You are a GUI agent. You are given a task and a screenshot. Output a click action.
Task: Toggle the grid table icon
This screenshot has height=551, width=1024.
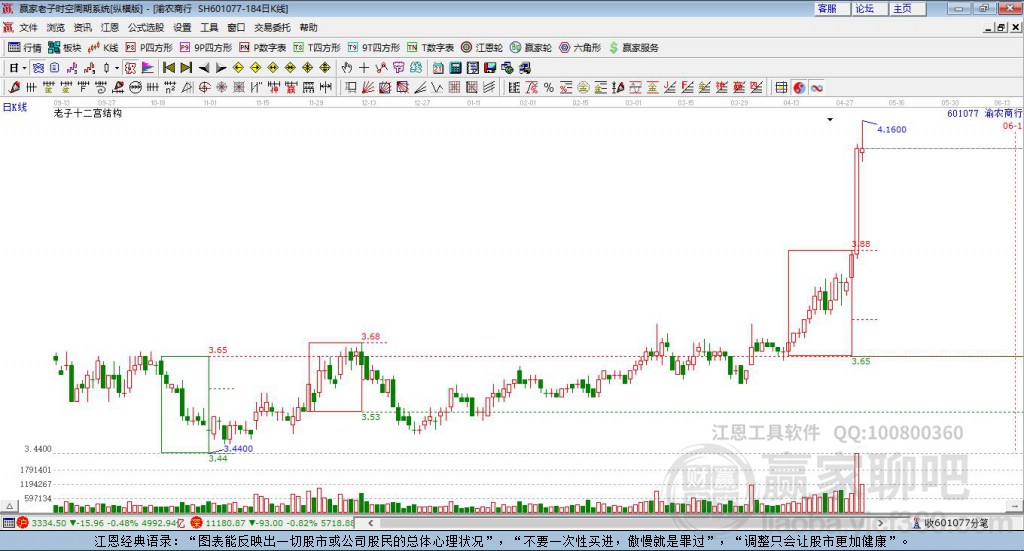pos(781,87)
